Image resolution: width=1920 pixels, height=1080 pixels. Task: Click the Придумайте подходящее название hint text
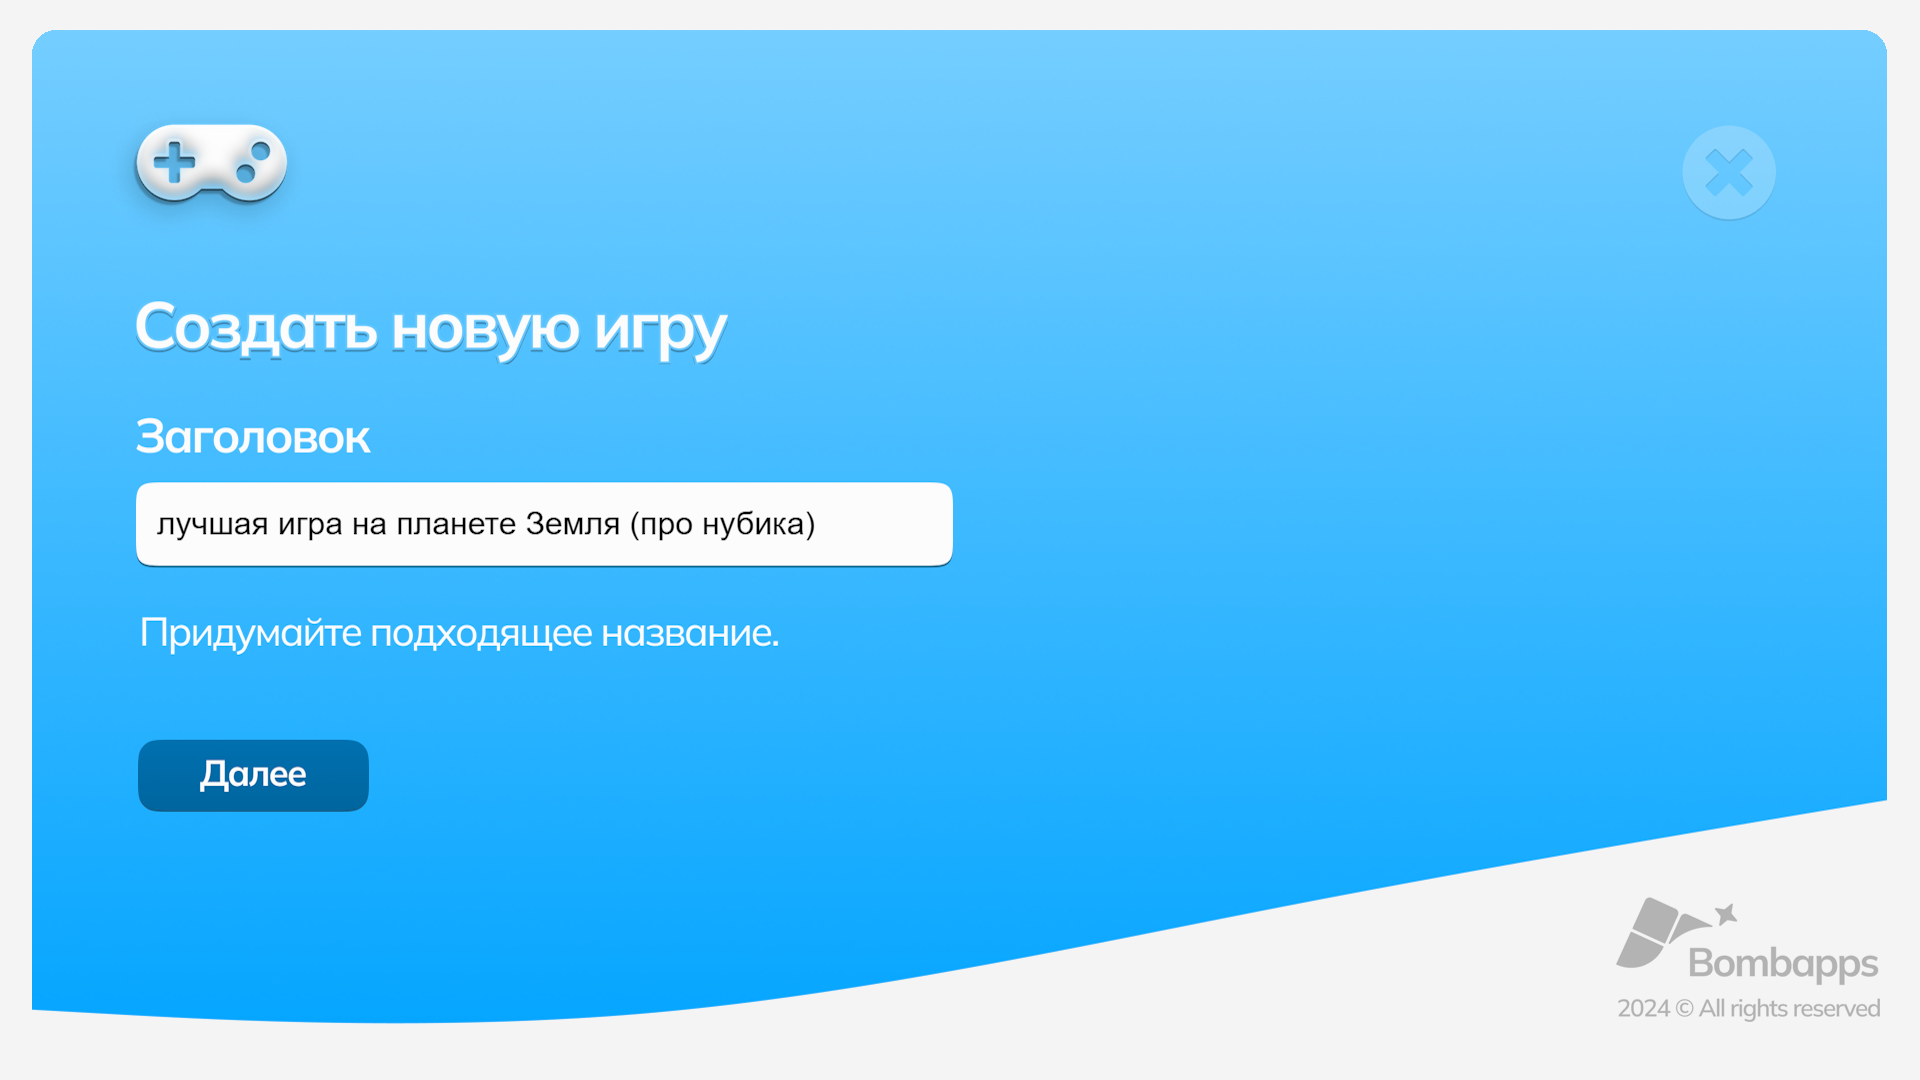(458, 631)
